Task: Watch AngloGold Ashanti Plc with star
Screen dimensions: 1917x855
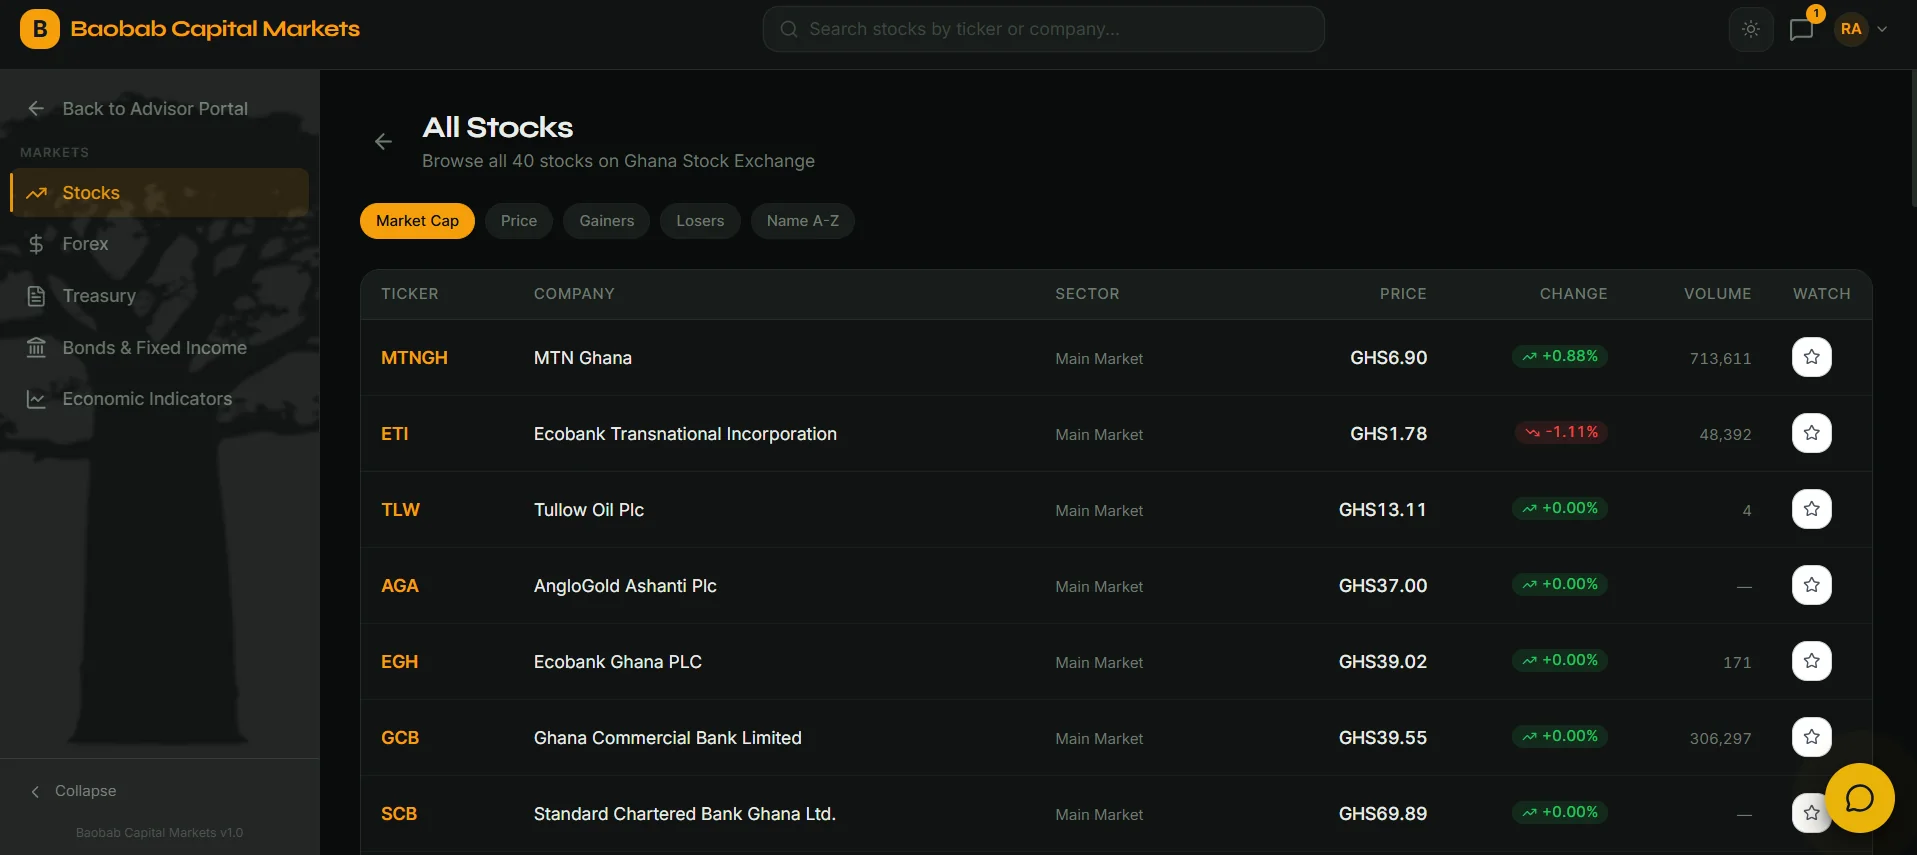Action: (1812, 585)
